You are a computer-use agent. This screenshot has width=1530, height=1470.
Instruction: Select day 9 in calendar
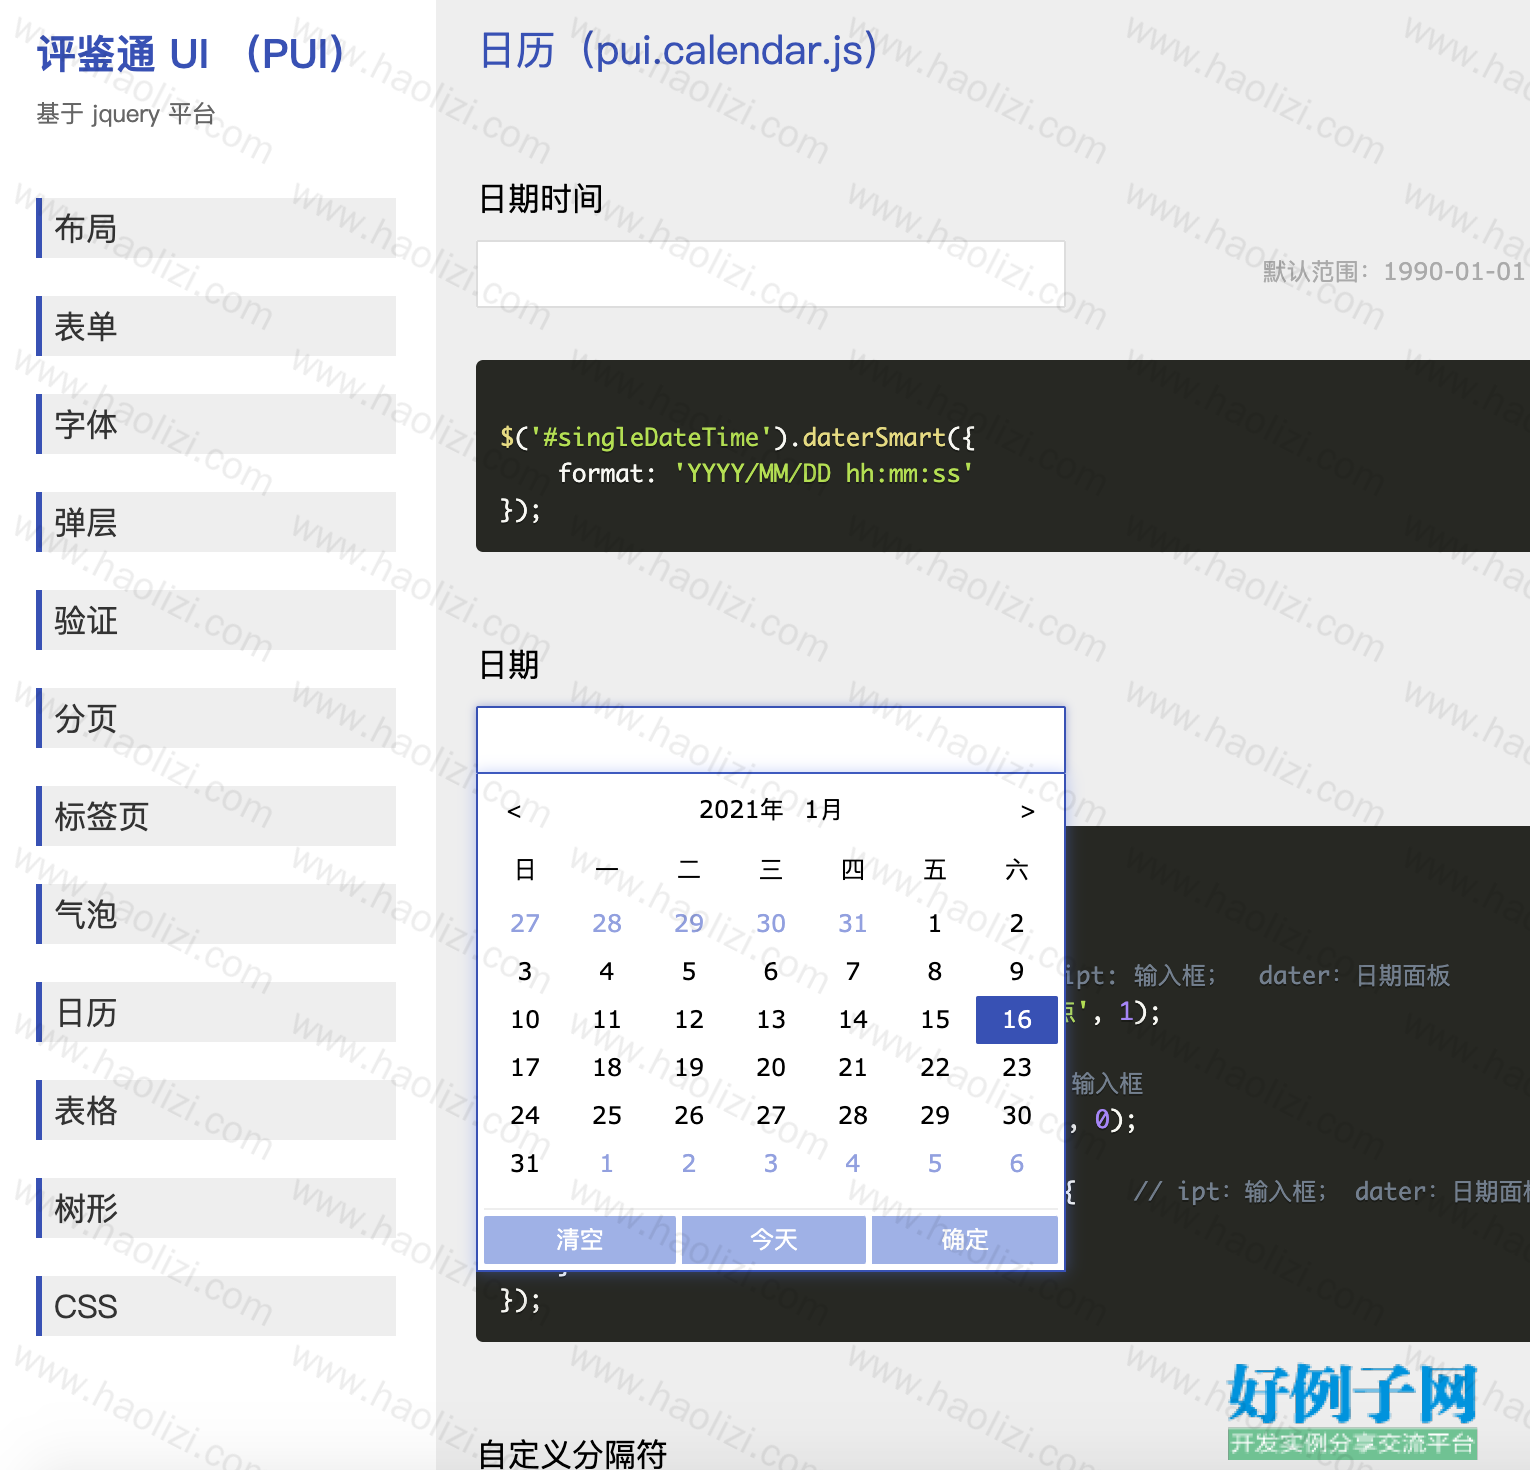pyautogui.click(x=1017, y=971)
